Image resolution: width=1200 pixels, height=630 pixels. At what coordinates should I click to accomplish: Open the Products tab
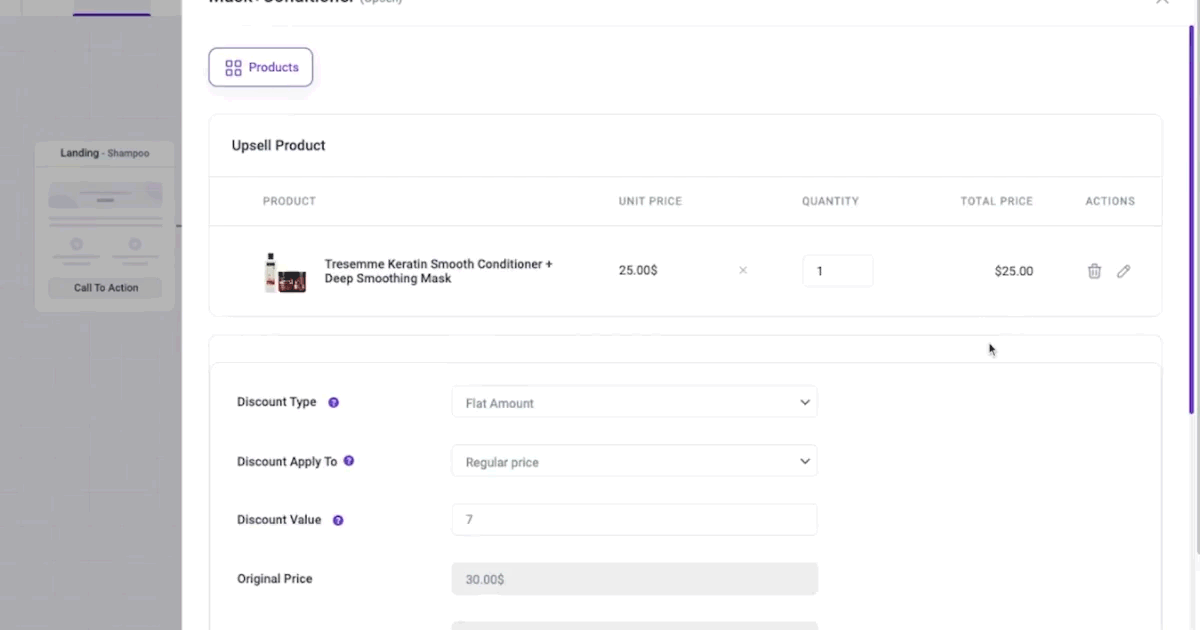[261, 67]
